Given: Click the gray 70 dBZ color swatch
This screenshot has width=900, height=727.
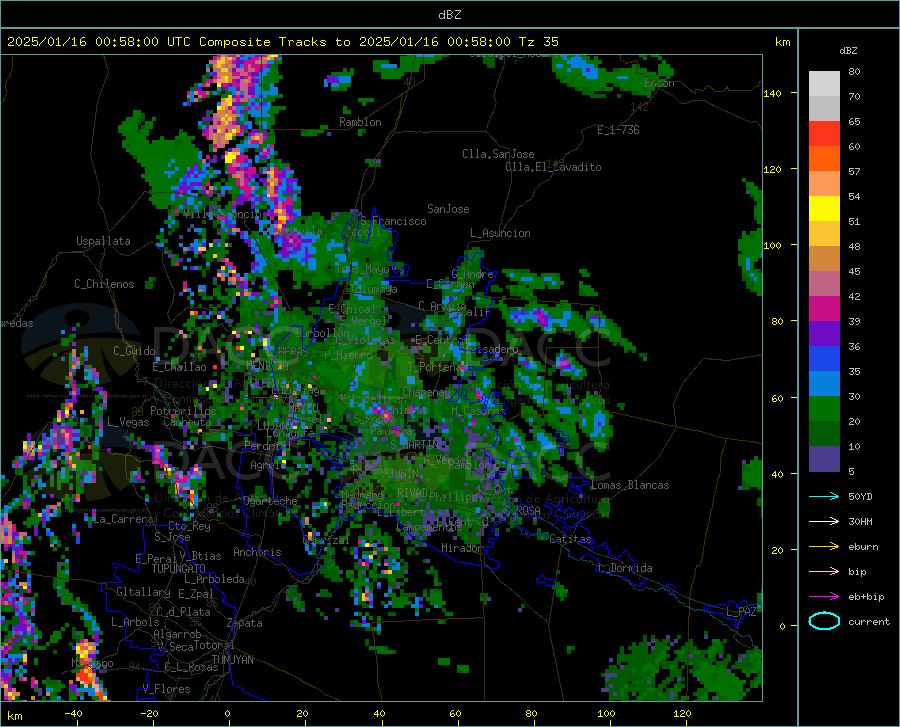Looking at the screenshot, I should 824,108.
